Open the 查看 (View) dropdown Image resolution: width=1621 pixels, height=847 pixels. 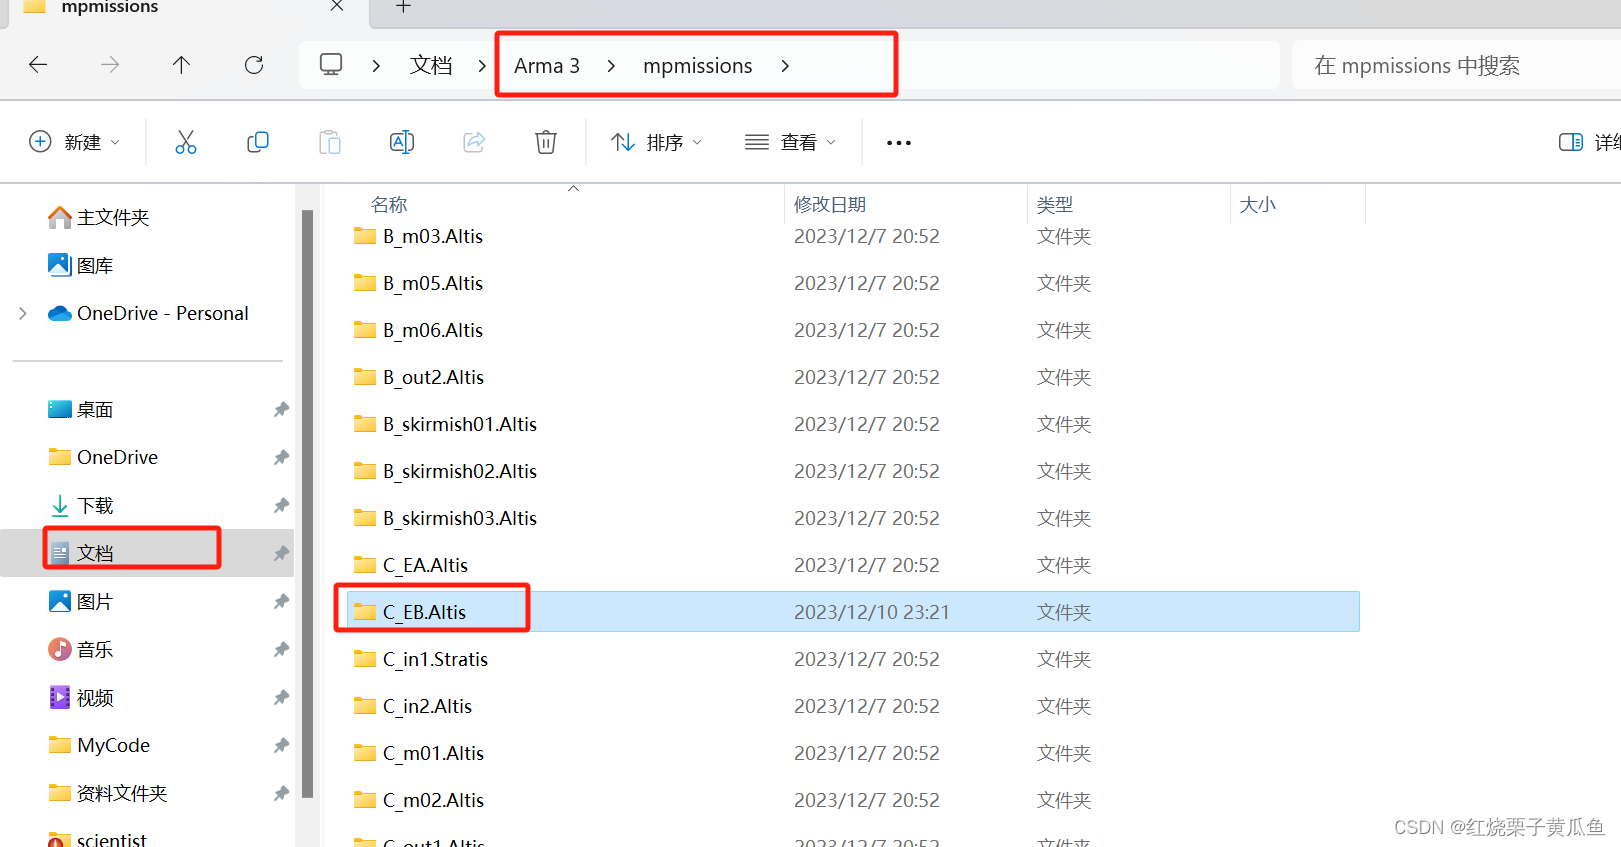(790, 142)
